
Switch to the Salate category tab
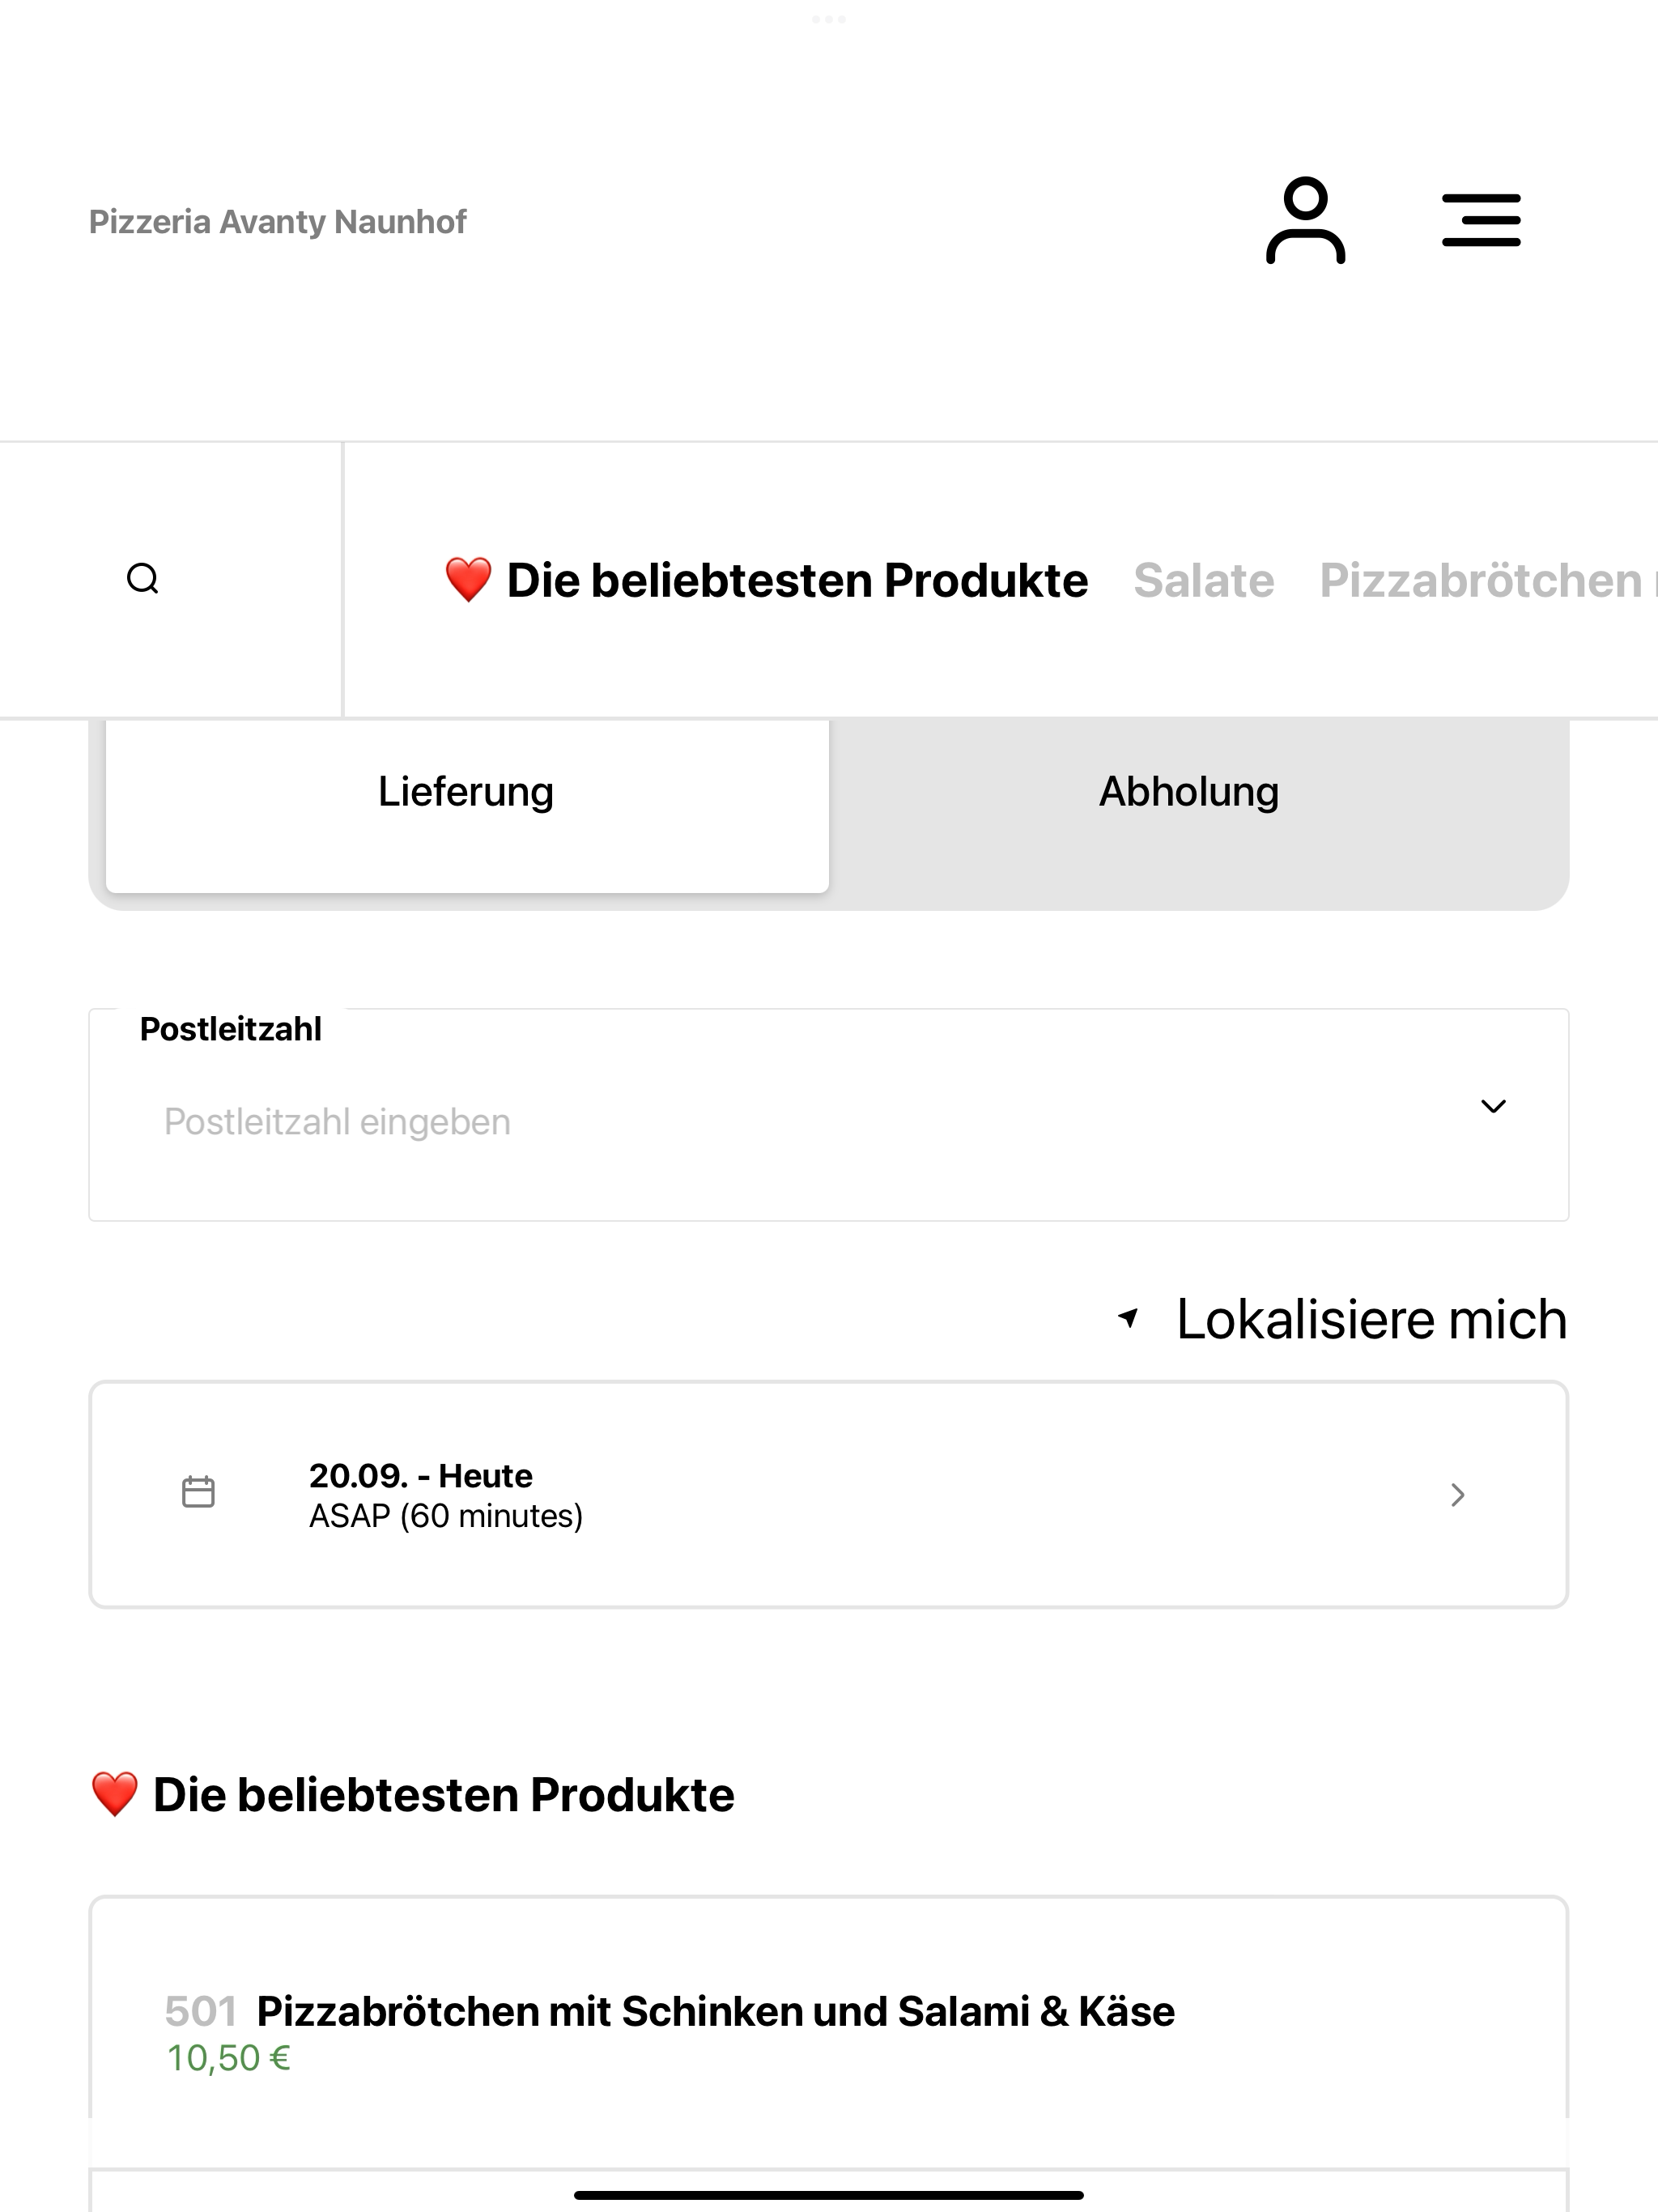click(x=1204, y=581)
